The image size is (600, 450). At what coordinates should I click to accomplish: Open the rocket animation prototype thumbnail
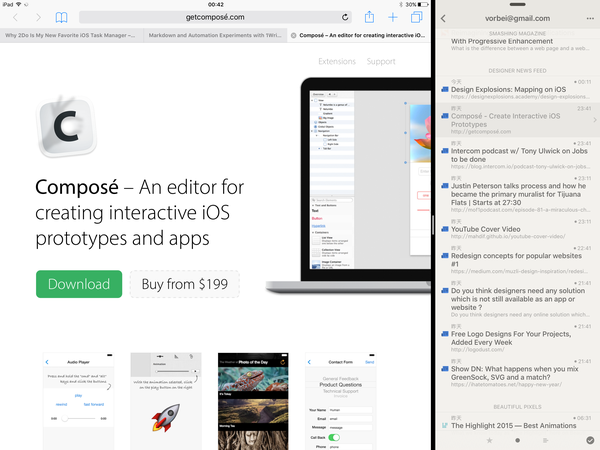tap(166, 401)
